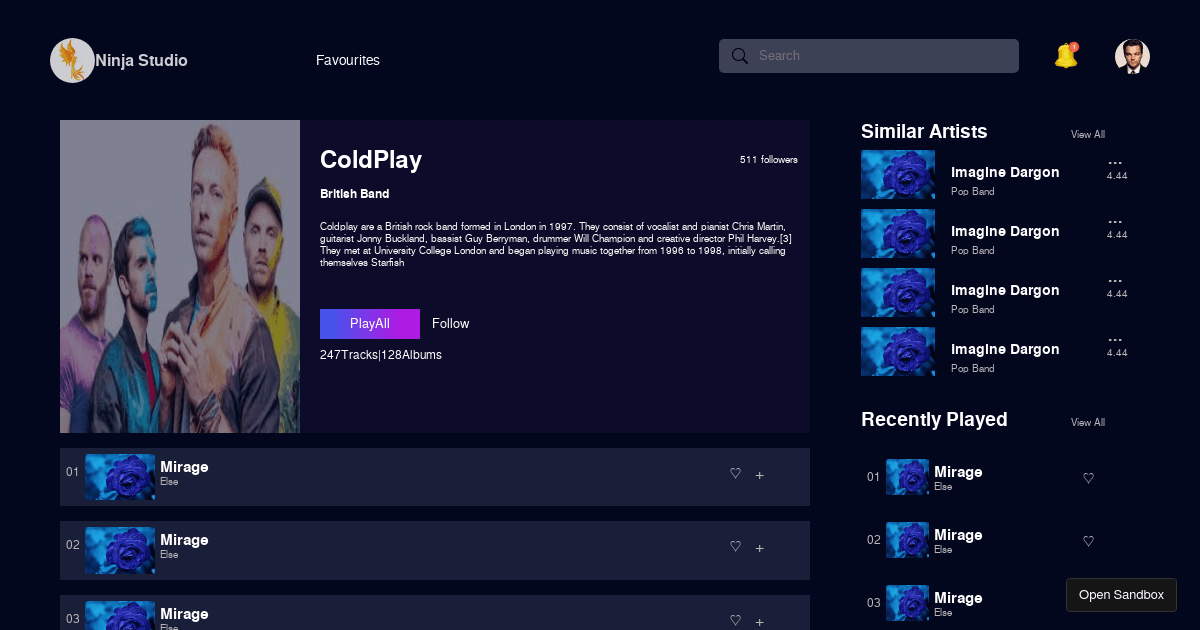Click the Coldplay biography paragraph
This screenshot has width=1200, height=630.
[556, 244]
